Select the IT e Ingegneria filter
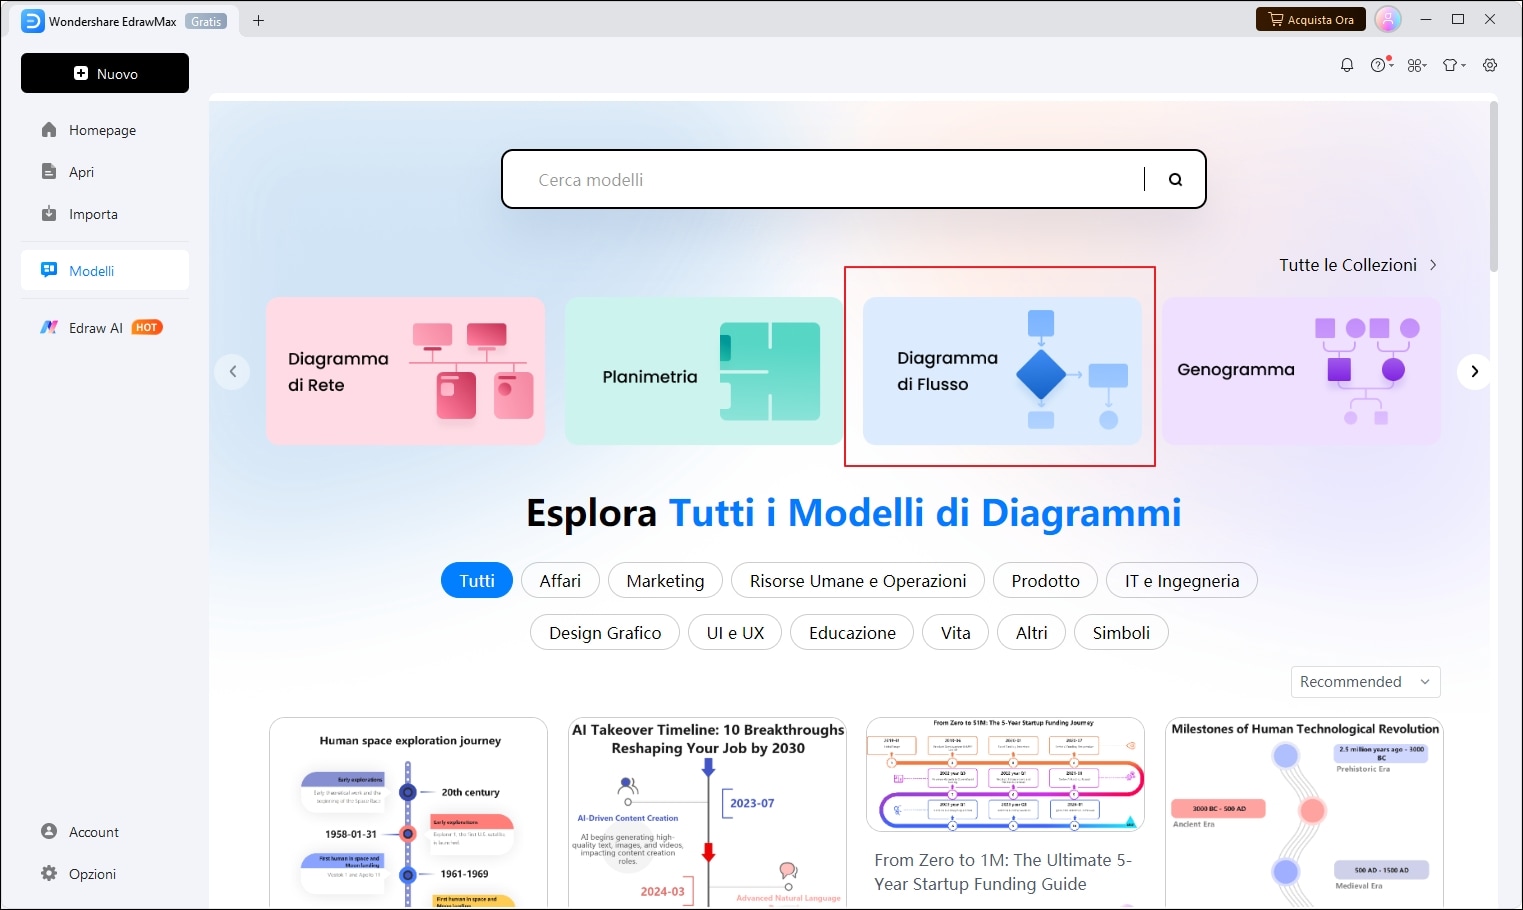 pos(1181,581)
